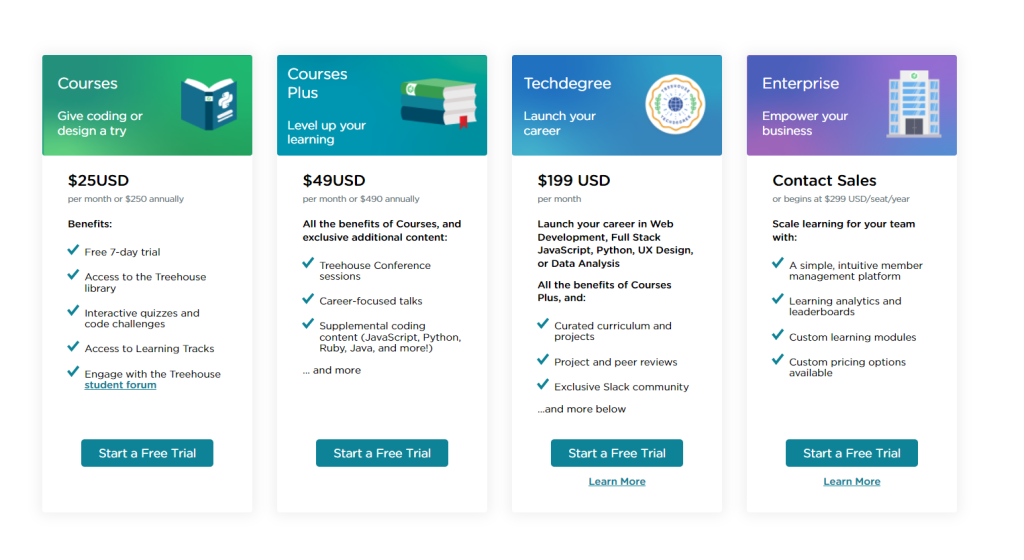Open Learn More under Enterprise

click(852, 482)
